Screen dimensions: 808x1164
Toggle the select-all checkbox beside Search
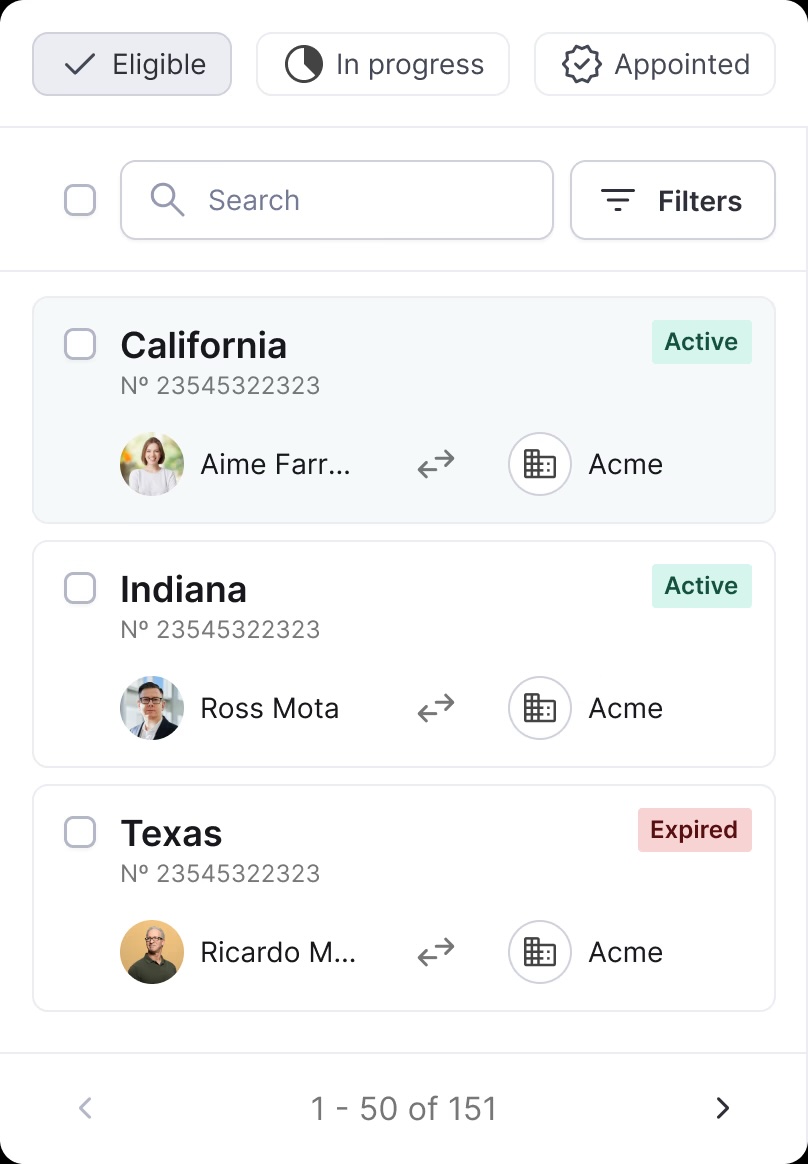(x=80, y=200)
